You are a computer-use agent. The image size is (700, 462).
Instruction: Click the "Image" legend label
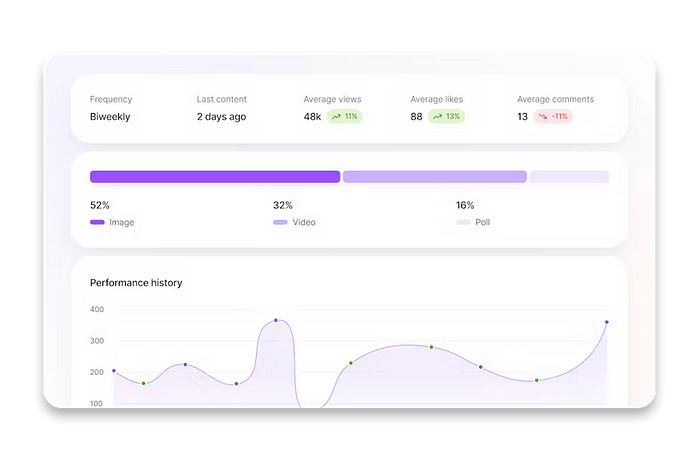tap(121, 222)
